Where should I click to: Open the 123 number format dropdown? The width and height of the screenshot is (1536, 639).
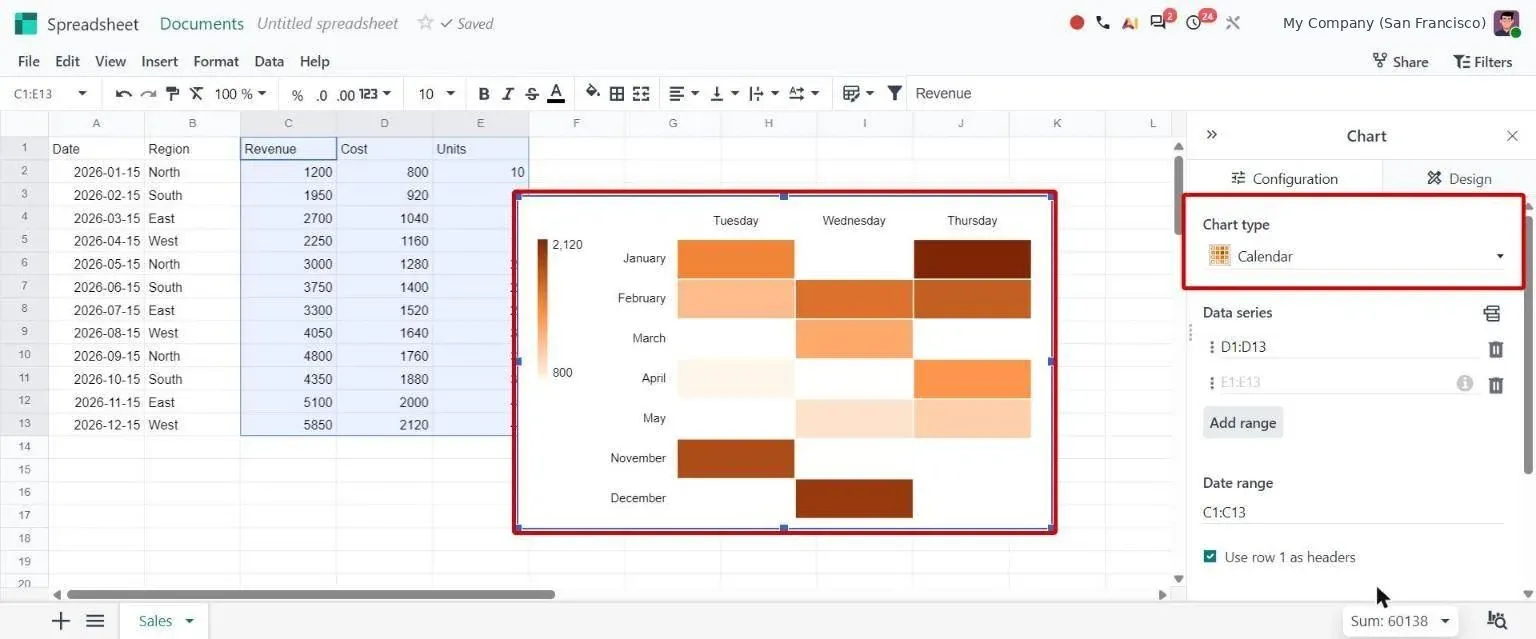pyautogui.click(x=375, y=94)
